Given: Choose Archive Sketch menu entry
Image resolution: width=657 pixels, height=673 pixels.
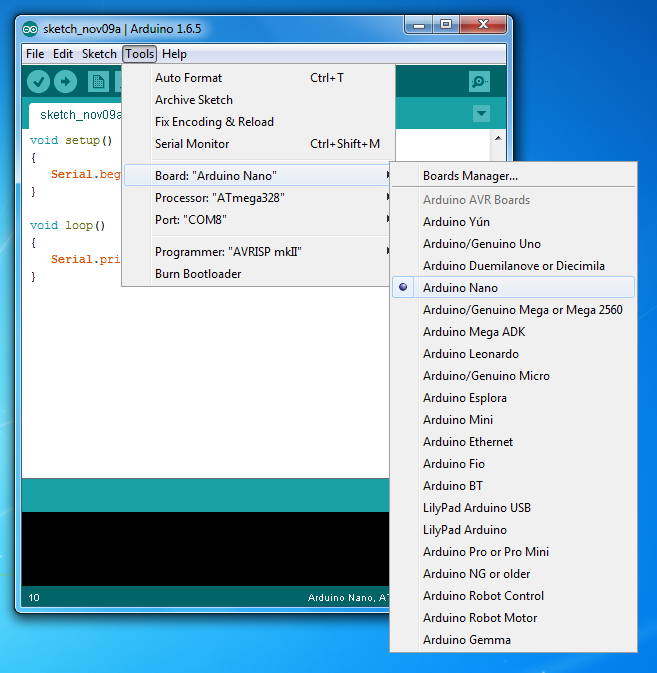Looking at the screenshot, I should click(x=257, y=100).
